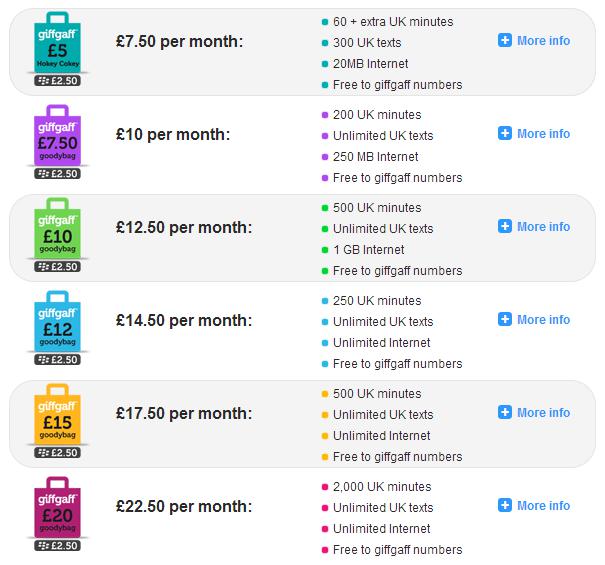605x565 pixels.
Task: Expand plus icon for £10 per month plan
Action: (x=505, y=133)
